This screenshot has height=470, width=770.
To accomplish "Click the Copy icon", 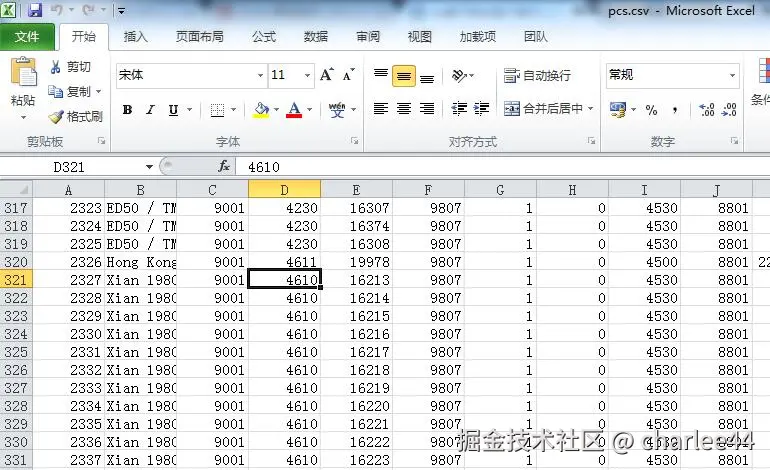I will pyautogui.click(x=55, y=91).
